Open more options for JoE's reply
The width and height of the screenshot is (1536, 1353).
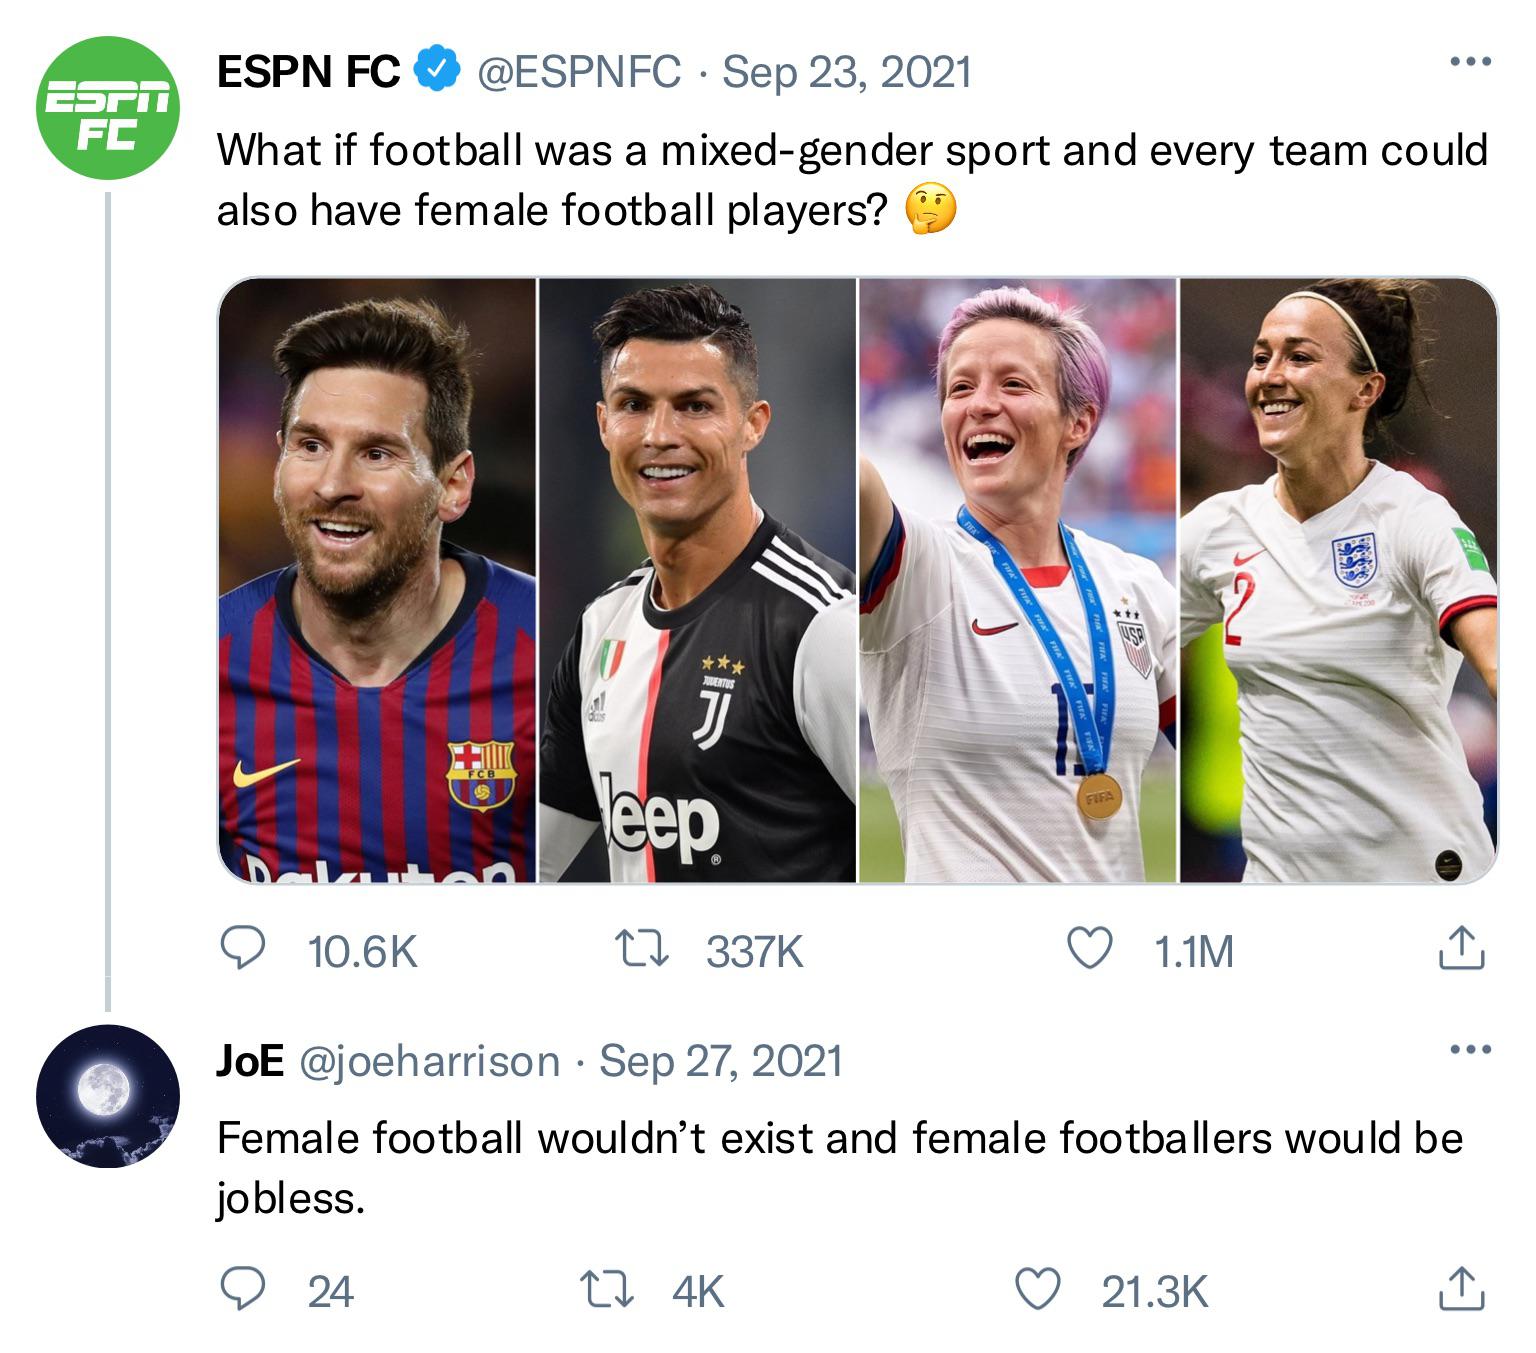(x=1470, y=1050)
